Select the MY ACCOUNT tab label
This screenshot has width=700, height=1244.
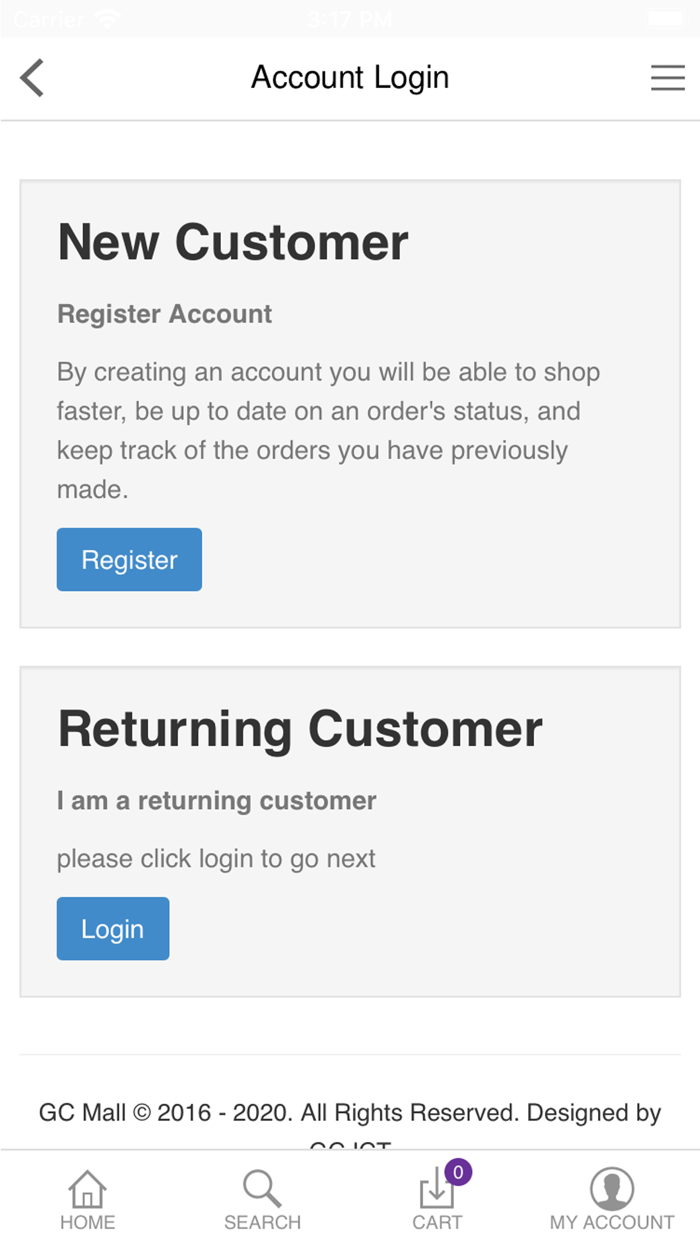click(x=612, y=1222)
